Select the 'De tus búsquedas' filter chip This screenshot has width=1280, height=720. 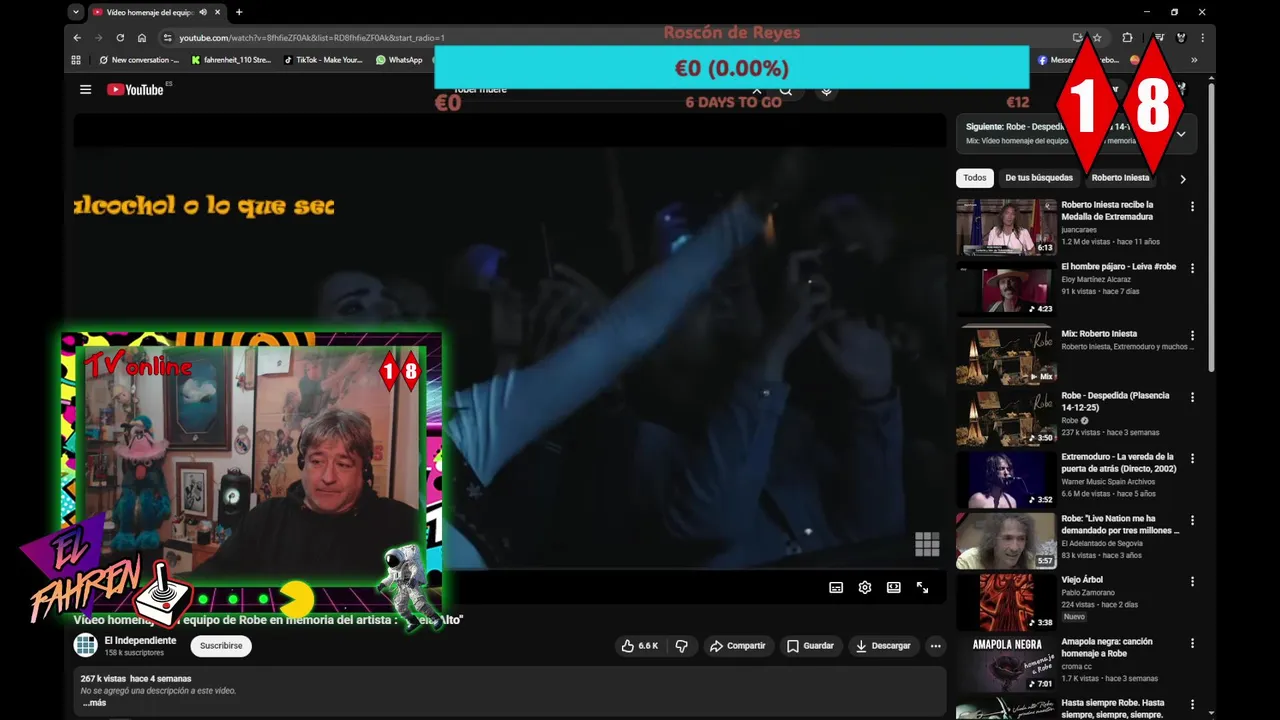pyautogui.click(x=1039, y=178)
